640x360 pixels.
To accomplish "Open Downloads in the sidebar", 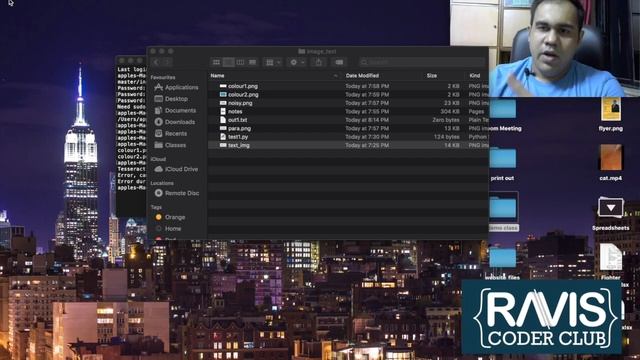I will [175, 122].
